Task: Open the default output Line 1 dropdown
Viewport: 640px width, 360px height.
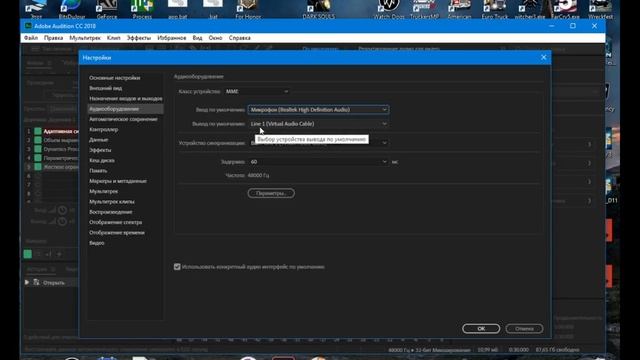Action: pyautogui.click(x=318, y=124)
